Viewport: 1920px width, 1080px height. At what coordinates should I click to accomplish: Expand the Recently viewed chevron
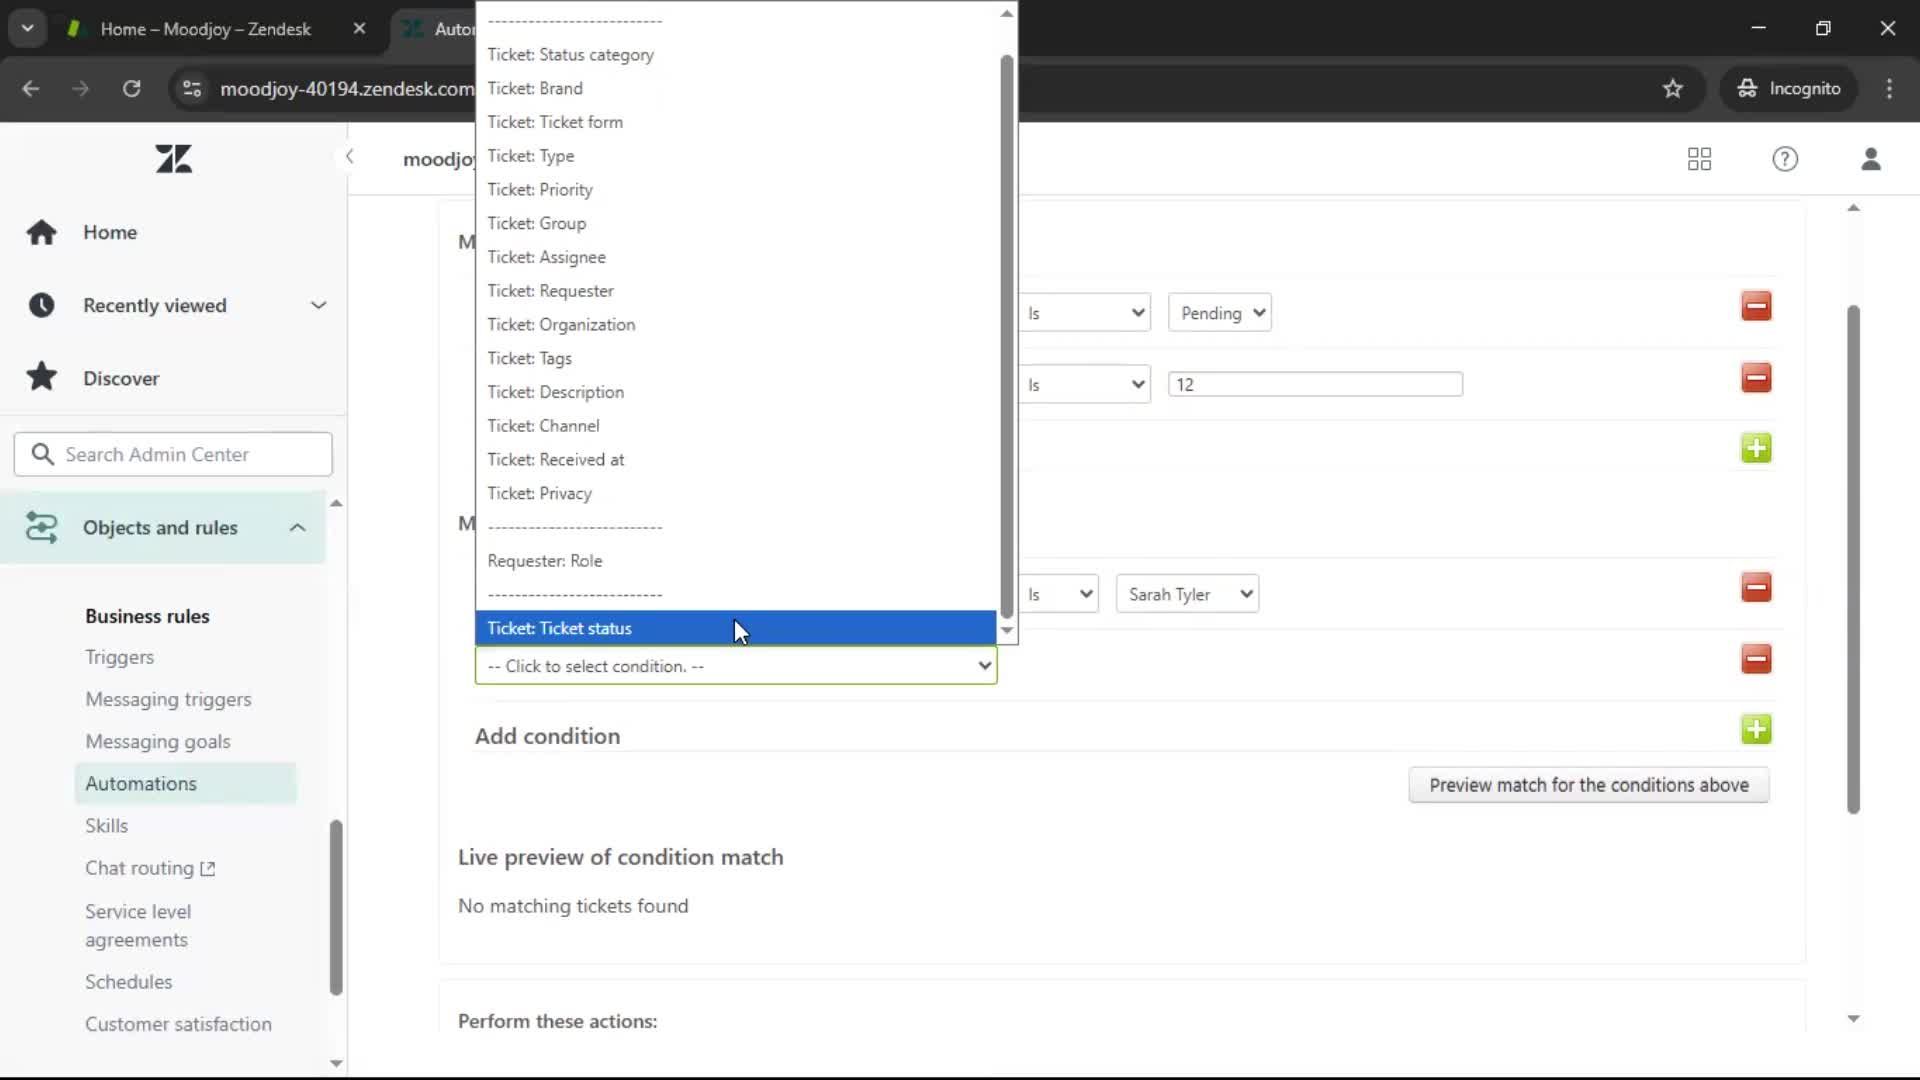click(318, 305)
